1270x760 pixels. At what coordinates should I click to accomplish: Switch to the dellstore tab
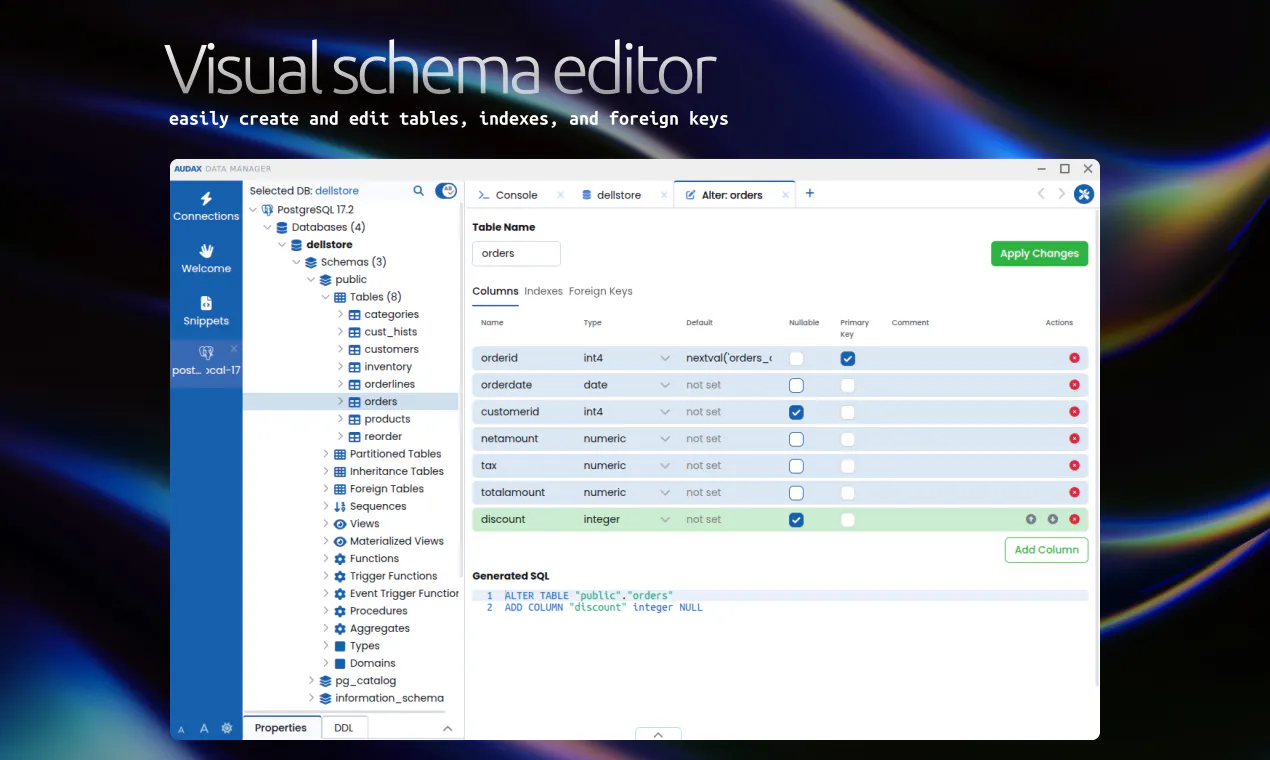(611, 195)
